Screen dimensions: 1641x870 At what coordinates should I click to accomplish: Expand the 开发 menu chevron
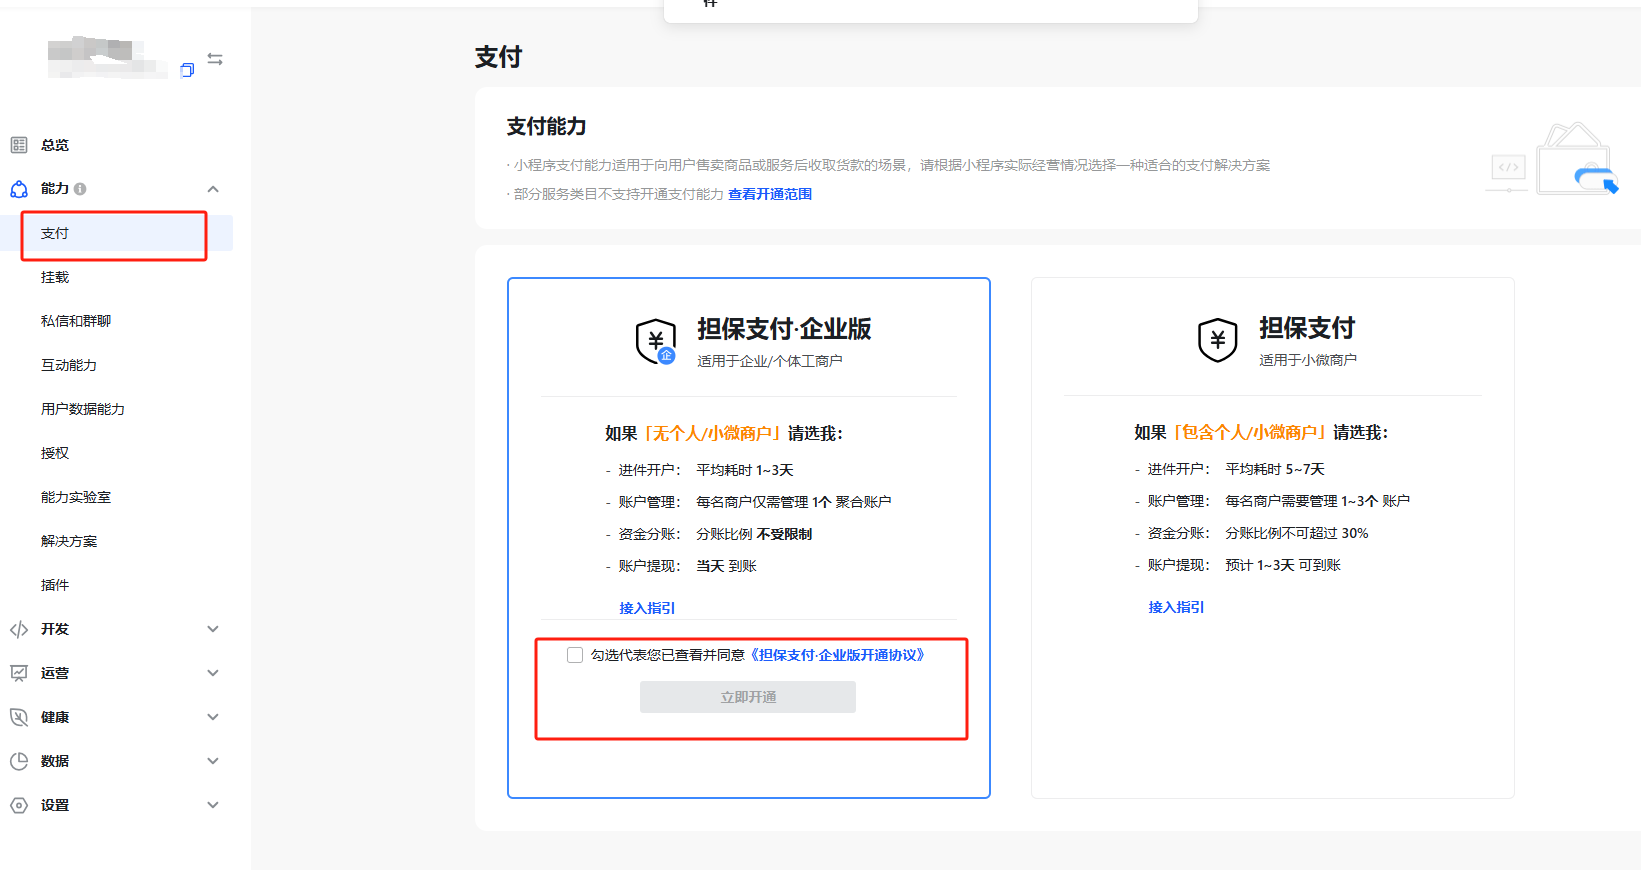[213, 629]
